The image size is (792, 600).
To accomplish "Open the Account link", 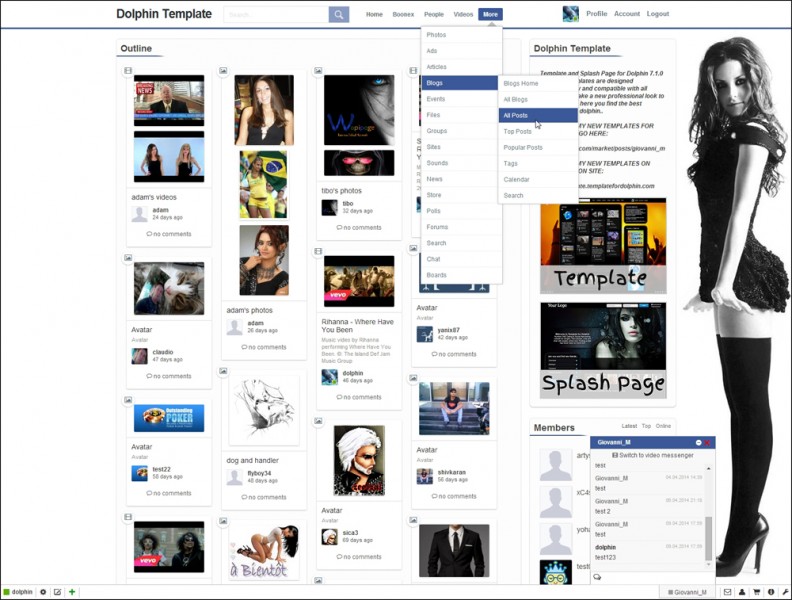I will click(x=627, y=14).
